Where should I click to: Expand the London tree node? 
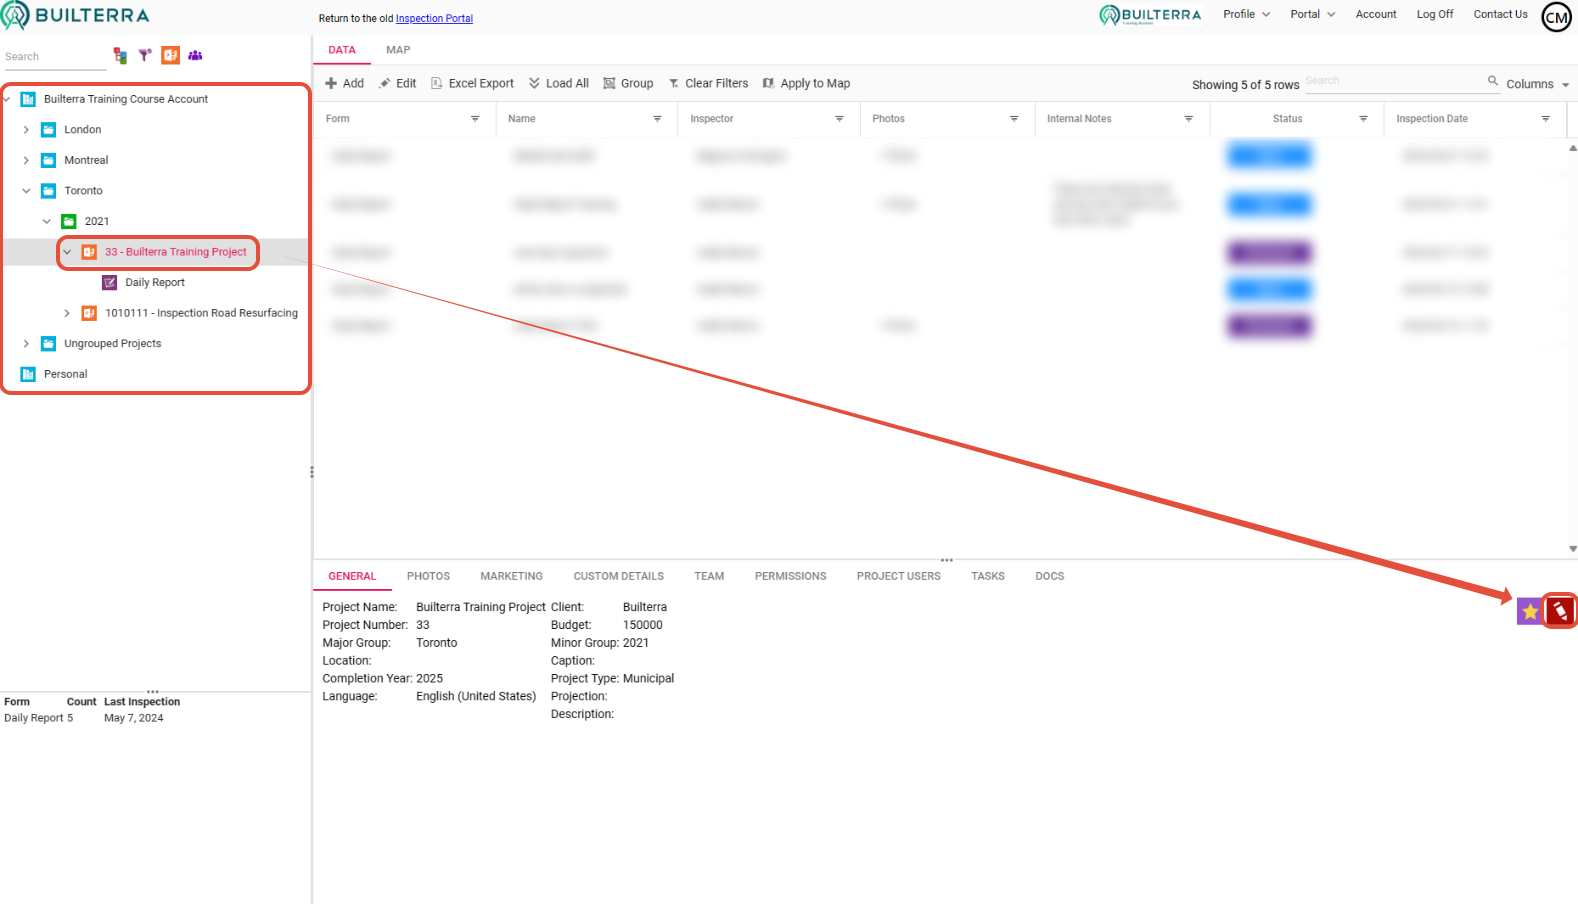(x=26, y=130)
